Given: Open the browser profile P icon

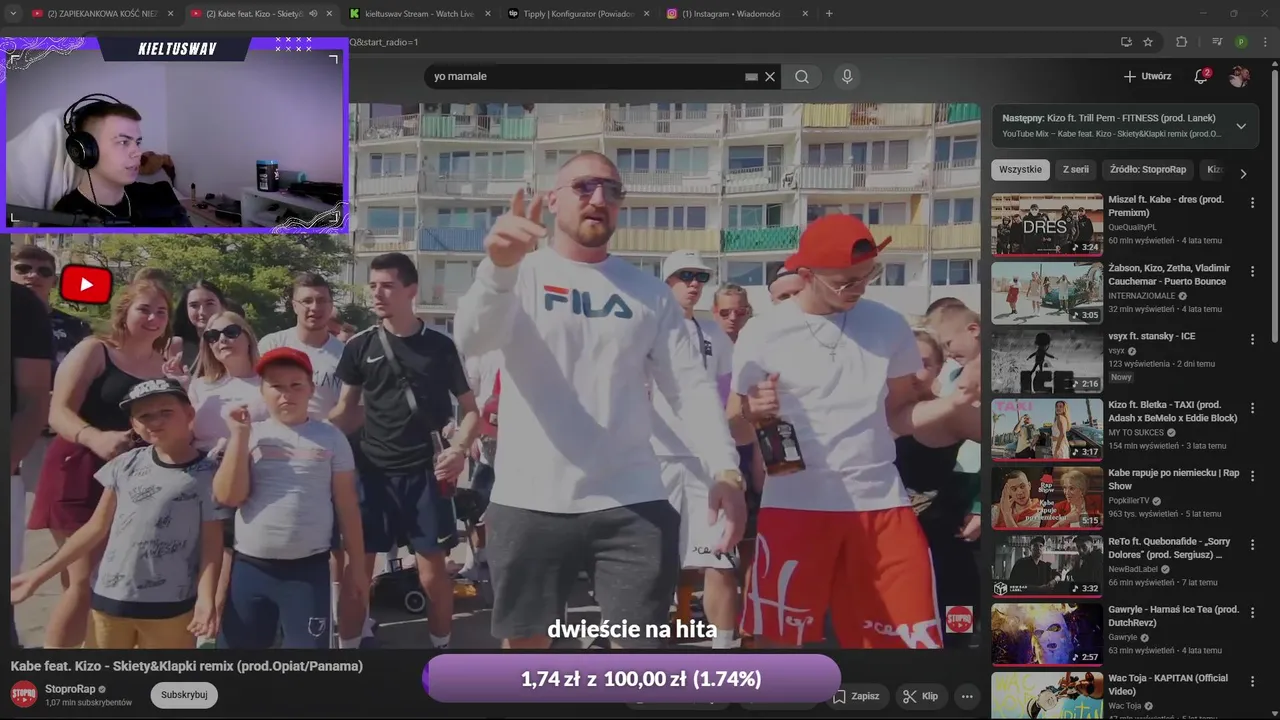Looking at the screenshot, I should click(x=1241, y=42).
